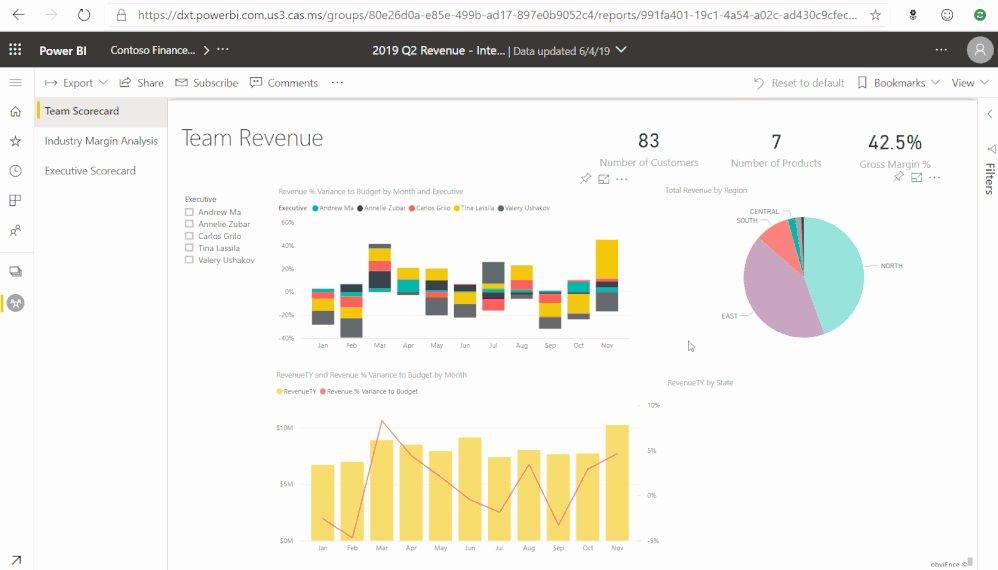Click the Share button
Image resolution: width=998 pixels, height=570 pixels.
point(141,83)
